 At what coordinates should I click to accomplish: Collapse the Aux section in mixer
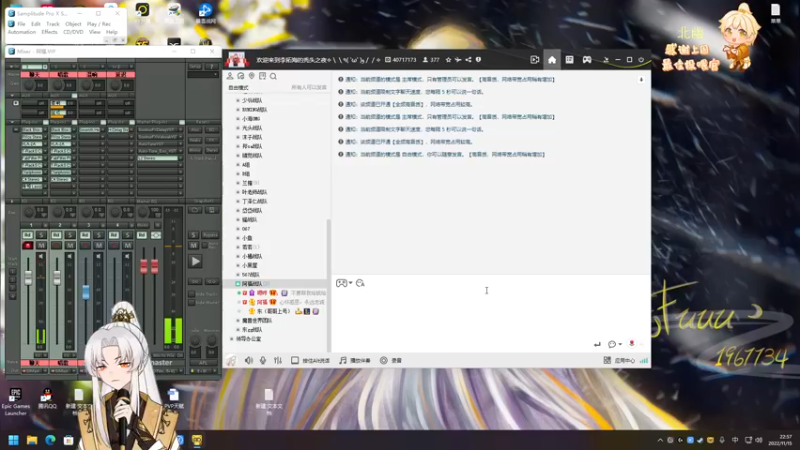[12, 95]
